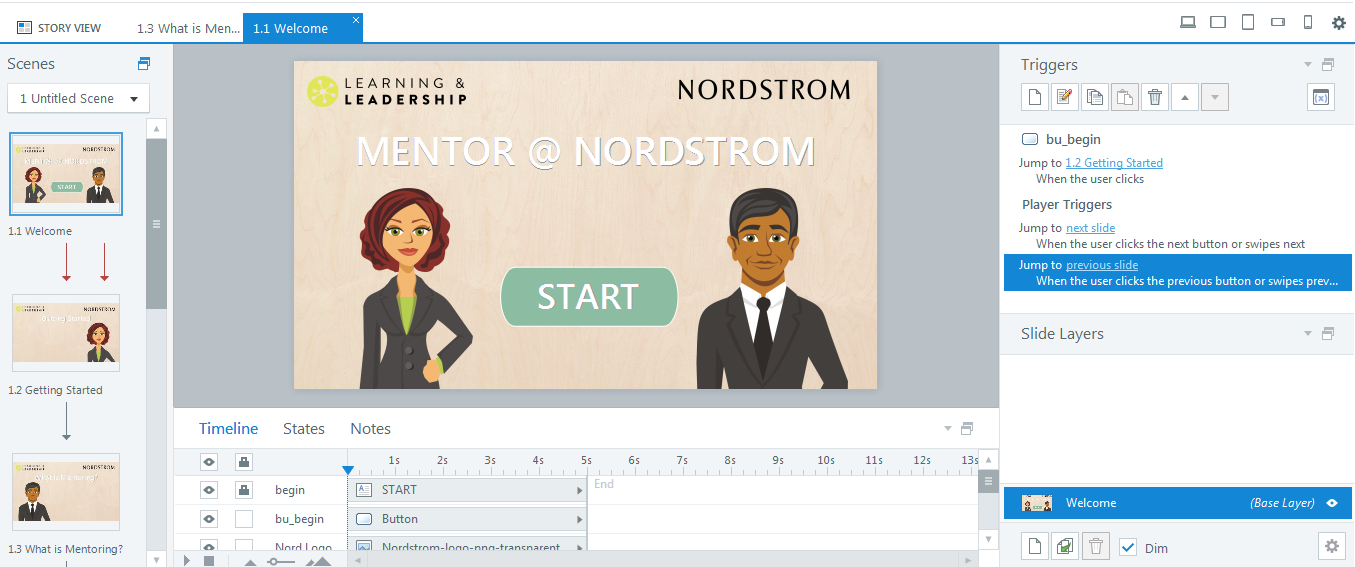The image size is (1355, 567).
Task: Select the 1.3 What is Mentoring thumbnail
Action: (66, 492)
